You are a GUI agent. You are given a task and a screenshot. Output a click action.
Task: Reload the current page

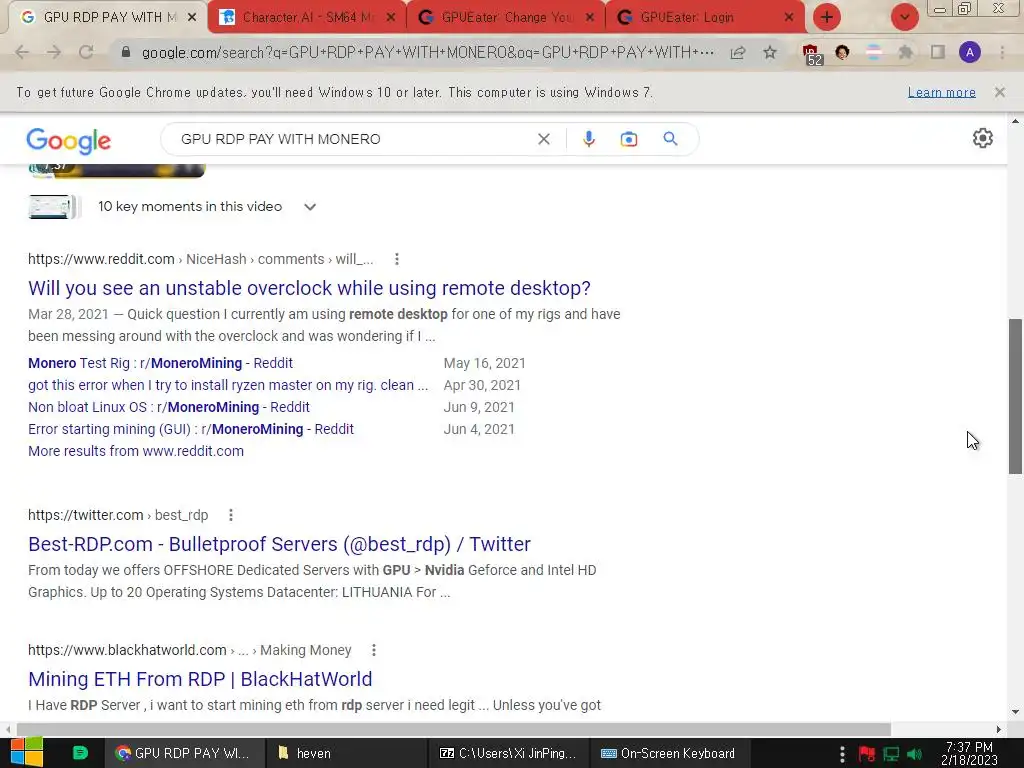click(x=86, y=52)
